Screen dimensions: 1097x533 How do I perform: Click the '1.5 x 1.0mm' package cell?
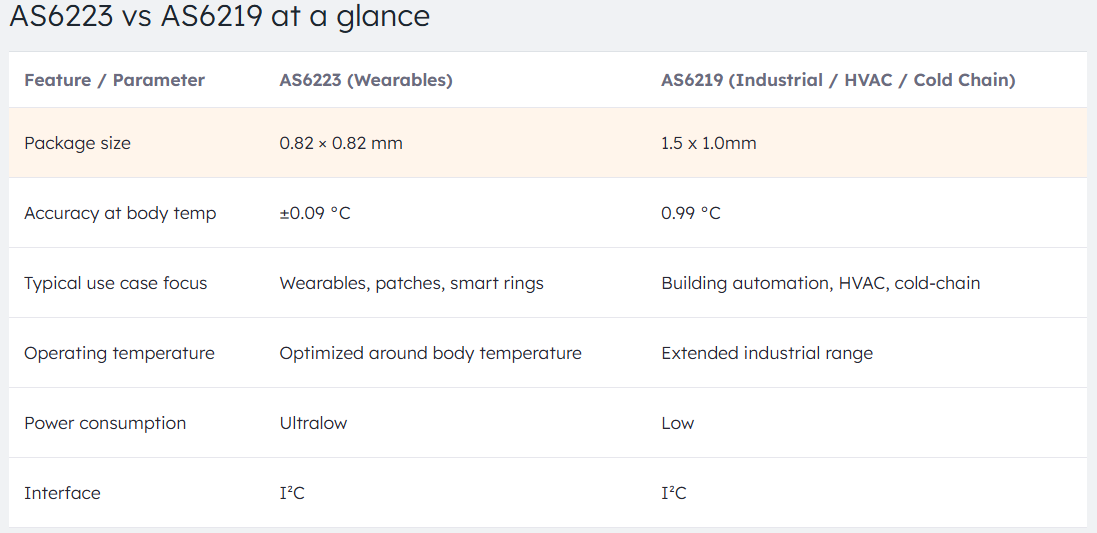709,143
